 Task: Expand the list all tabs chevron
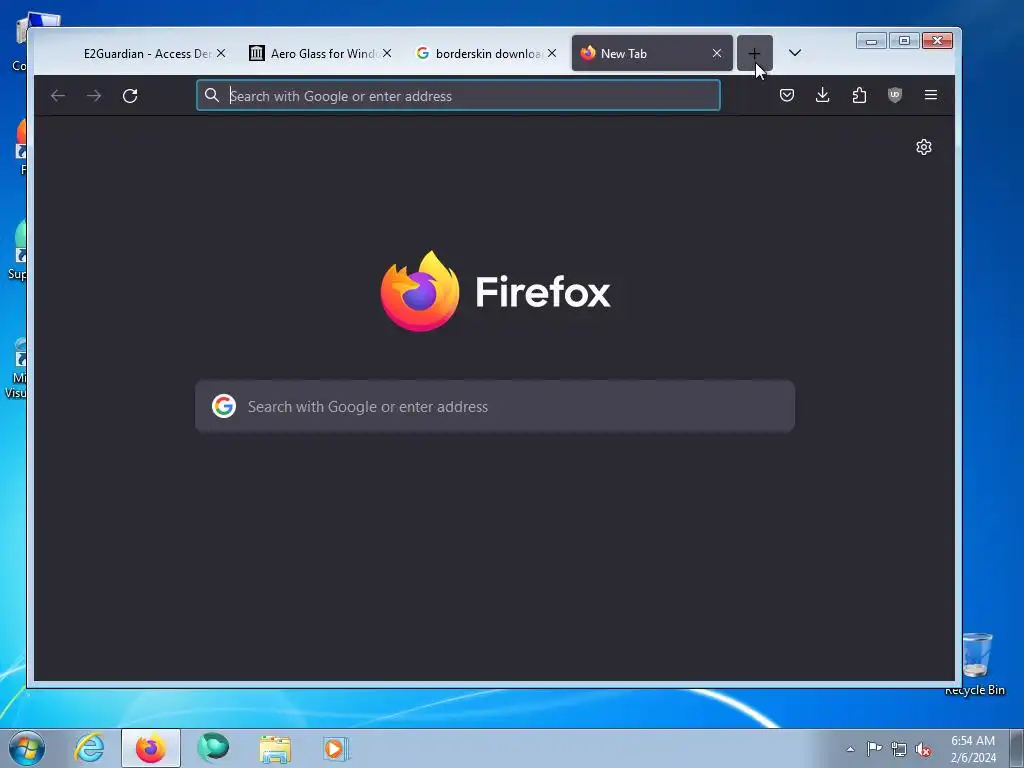795,53
